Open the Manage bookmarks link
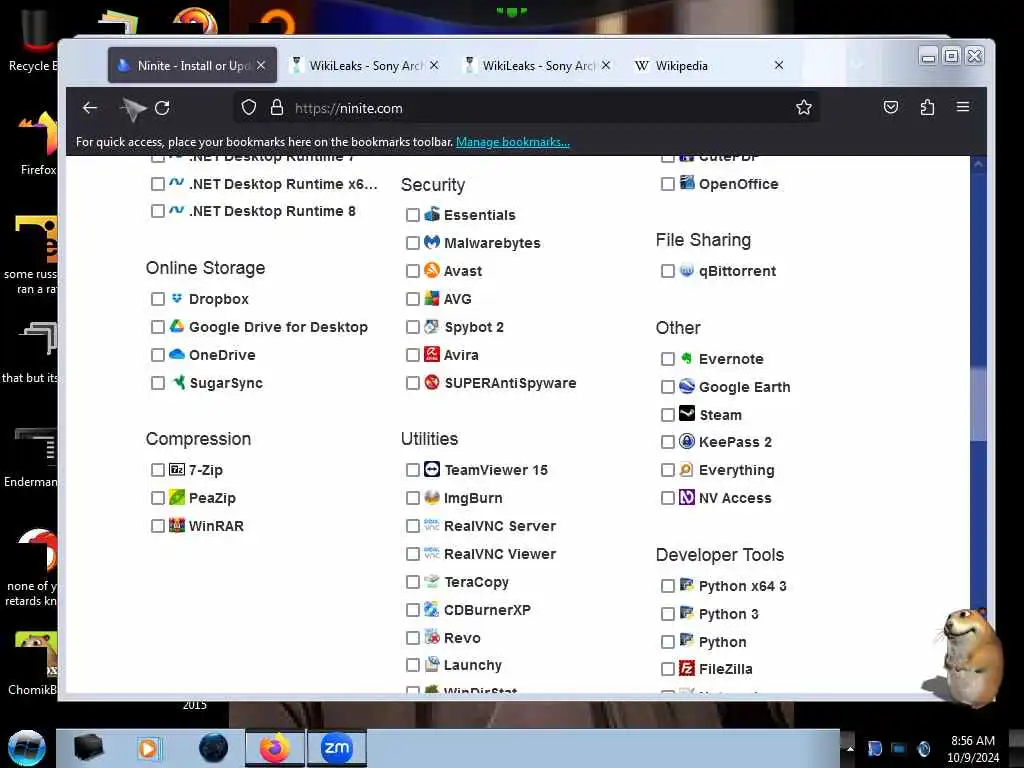The image size is (1024, 768). coord(513,142)
